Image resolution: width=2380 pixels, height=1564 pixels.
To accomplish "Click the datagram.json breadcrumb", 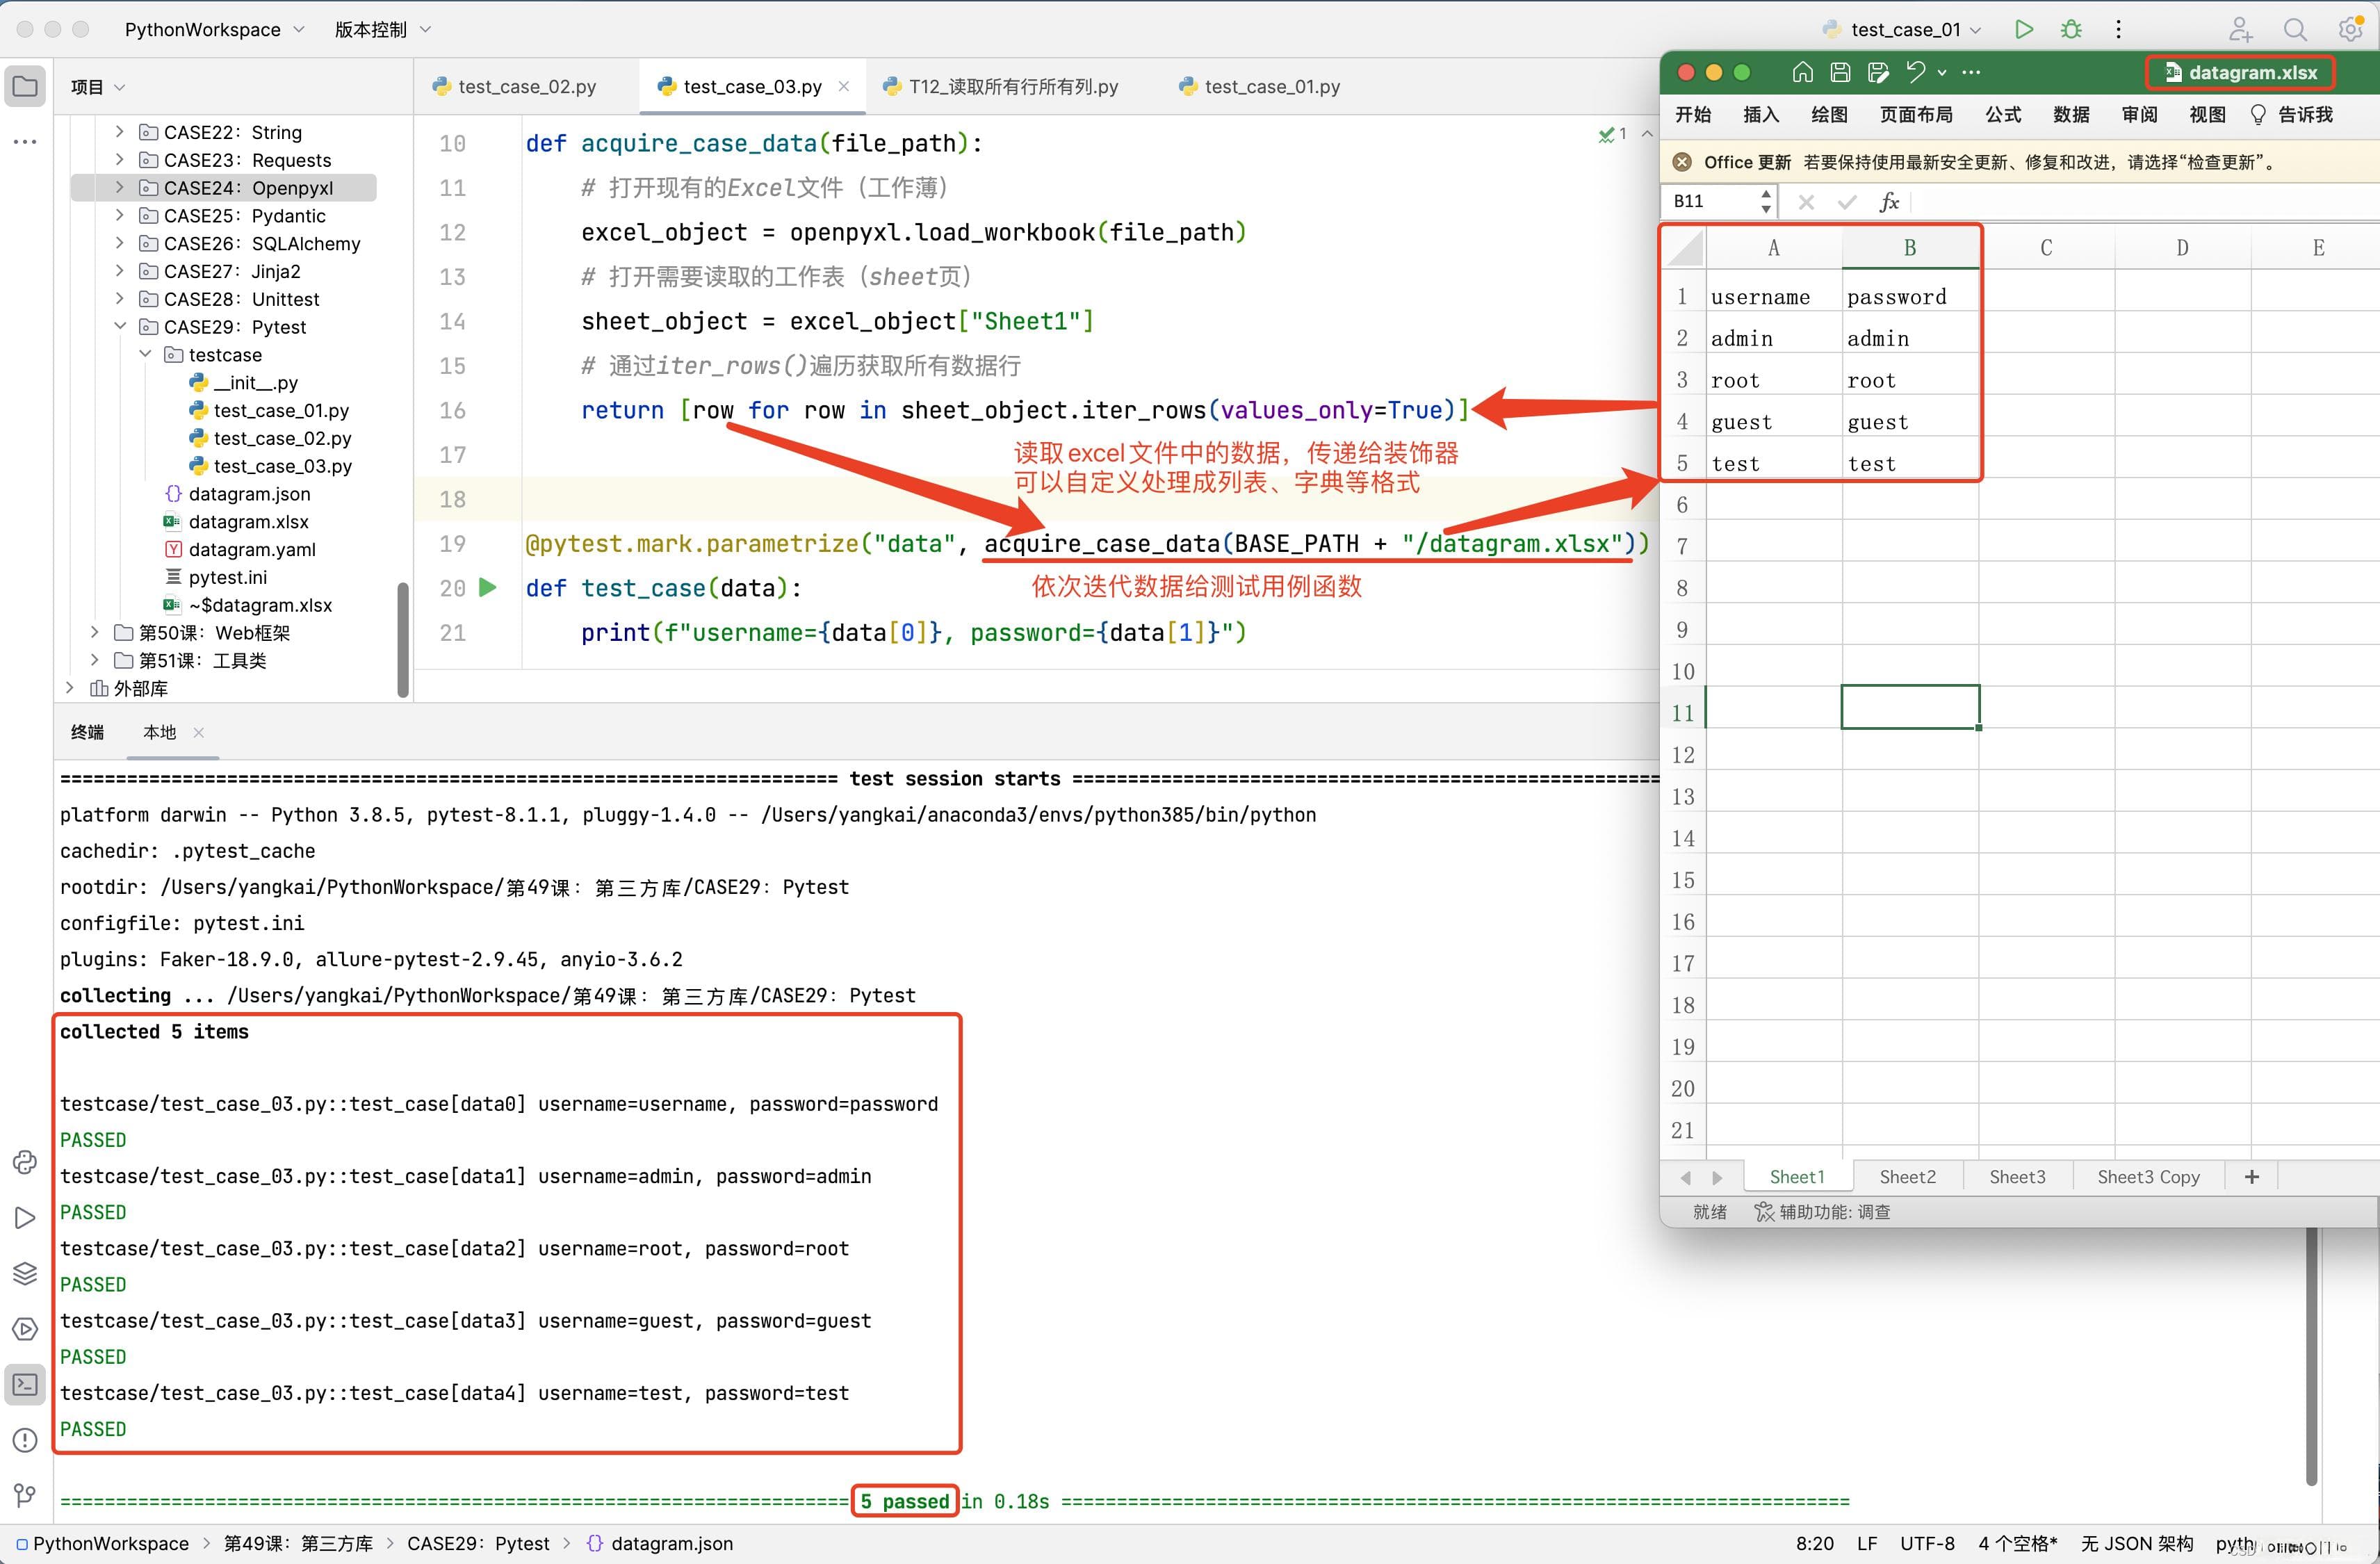I will [659, 1543].
